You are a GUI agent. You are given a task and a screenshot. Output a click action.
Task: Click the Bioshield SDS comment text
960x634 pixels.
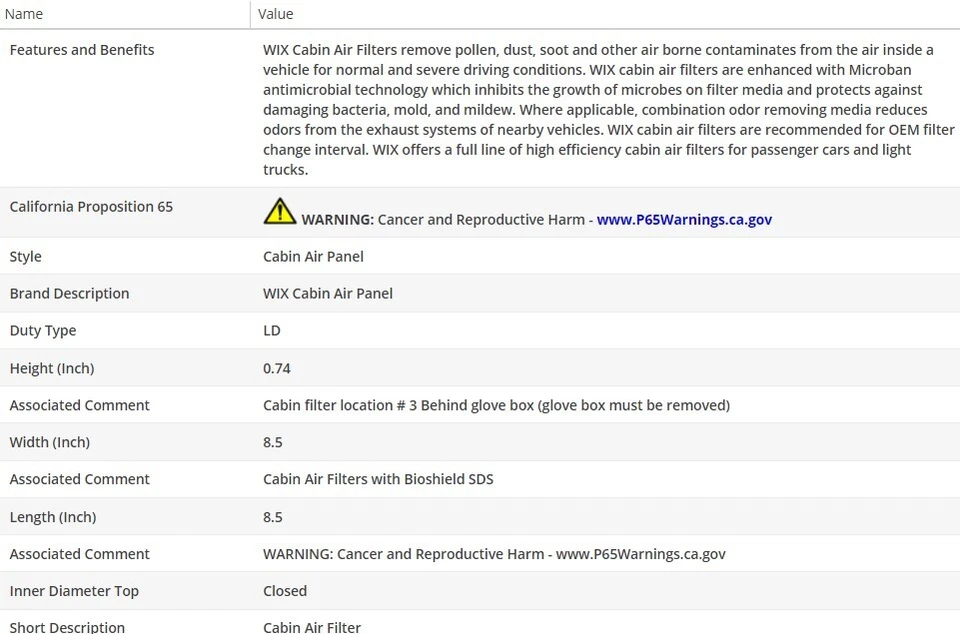pos(378,479)
